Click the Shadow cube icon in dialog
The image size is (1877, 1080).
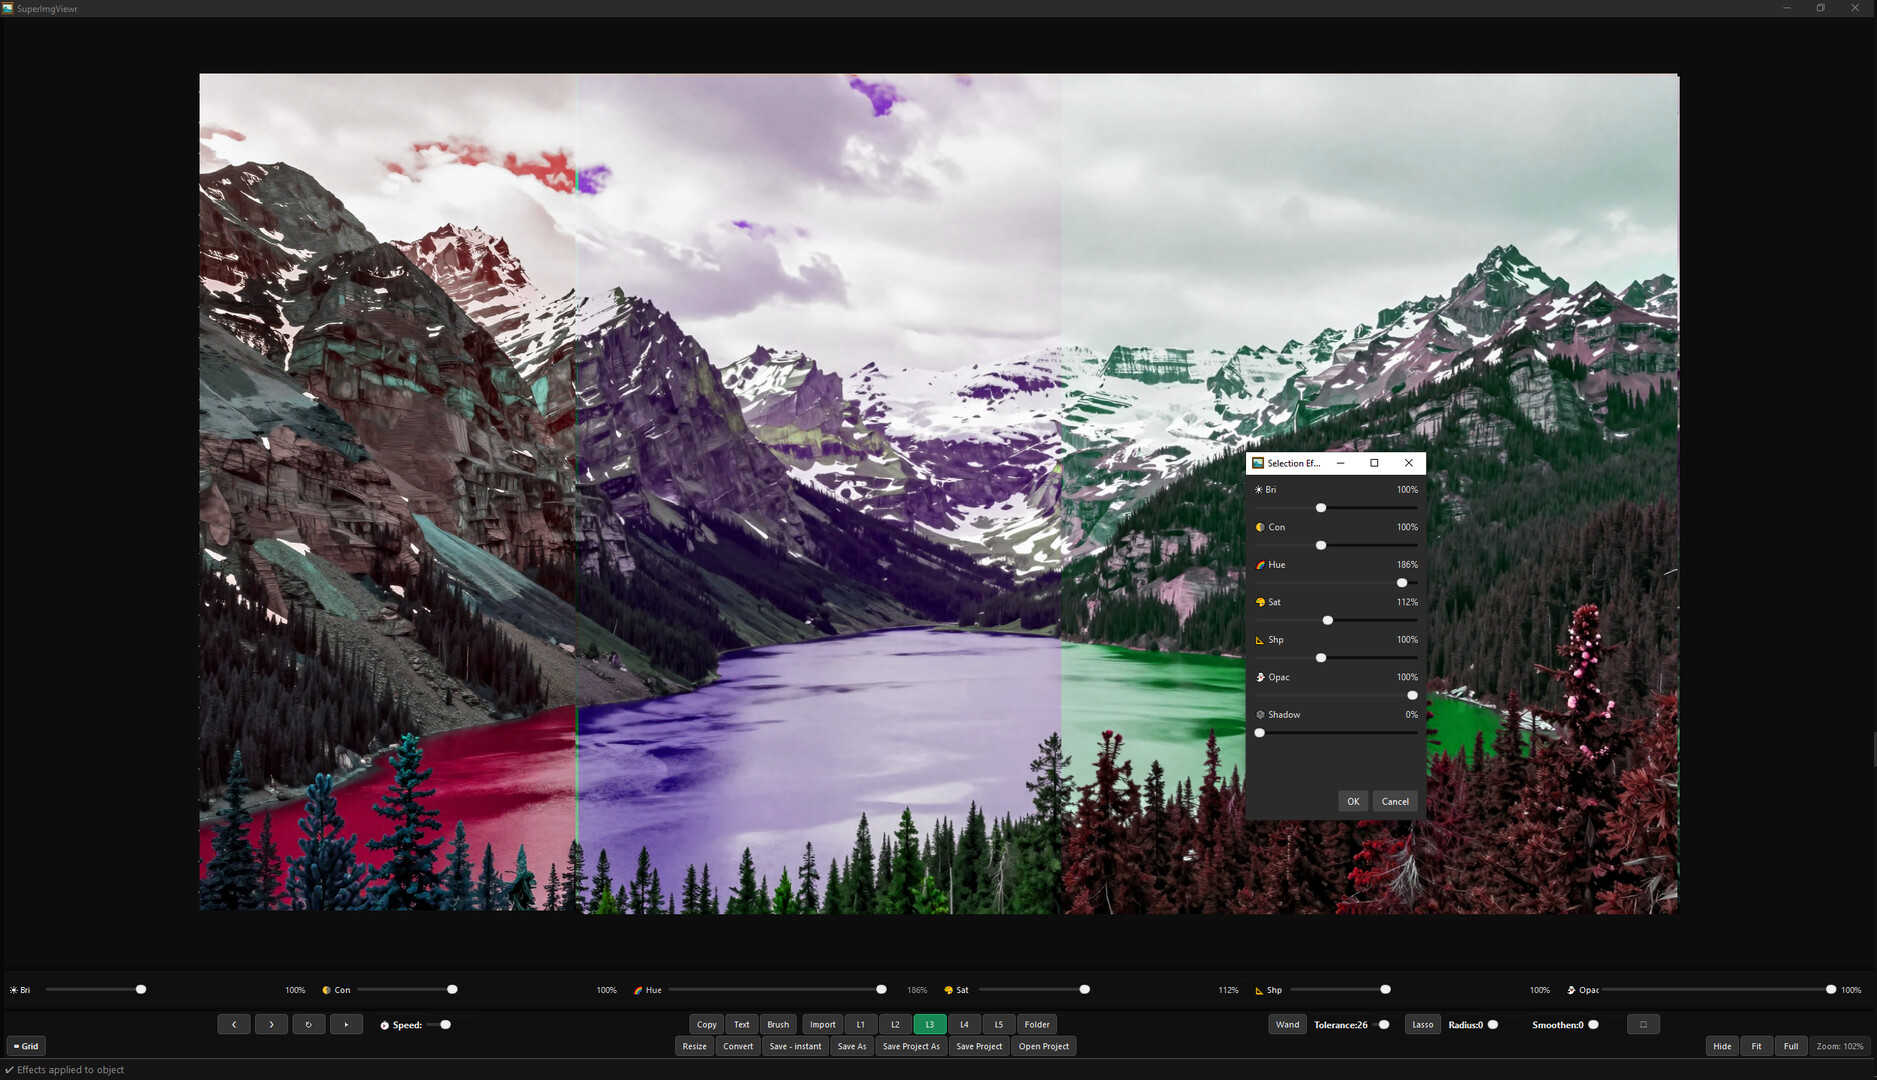click(1260, 715)
